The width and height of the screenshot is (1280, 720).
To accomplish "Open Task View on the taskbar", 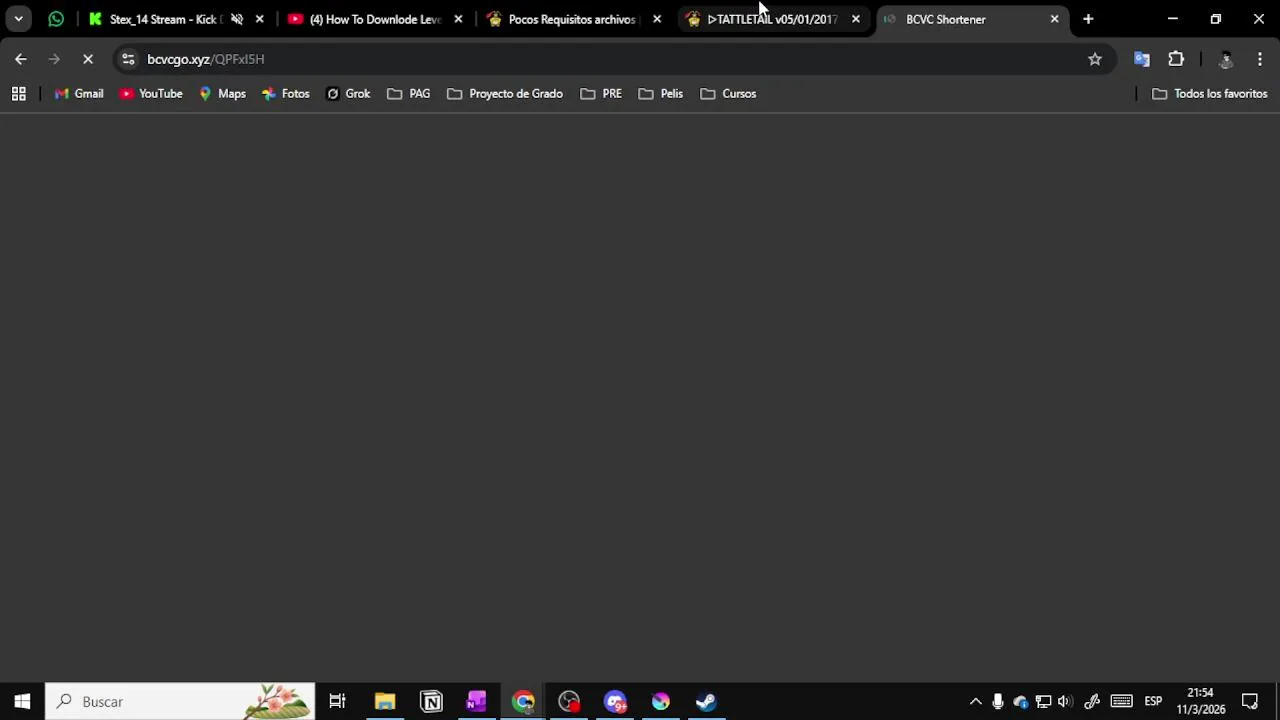I will (337, 701).
